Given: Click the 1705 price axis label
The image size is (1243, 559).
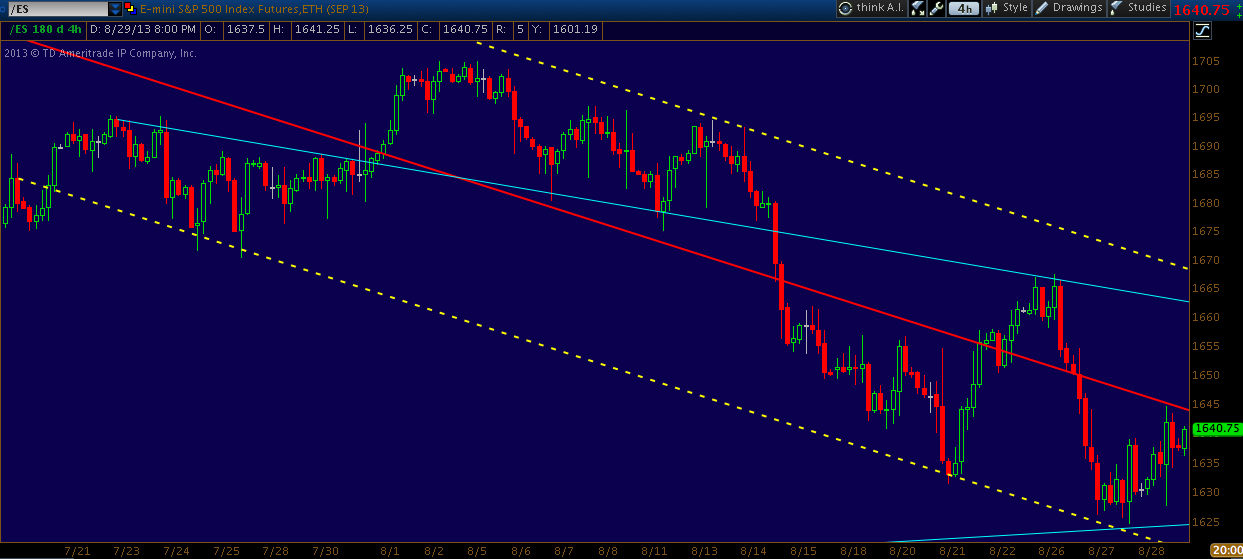Looking at the screenshot, I should [x=1206, y=60].
